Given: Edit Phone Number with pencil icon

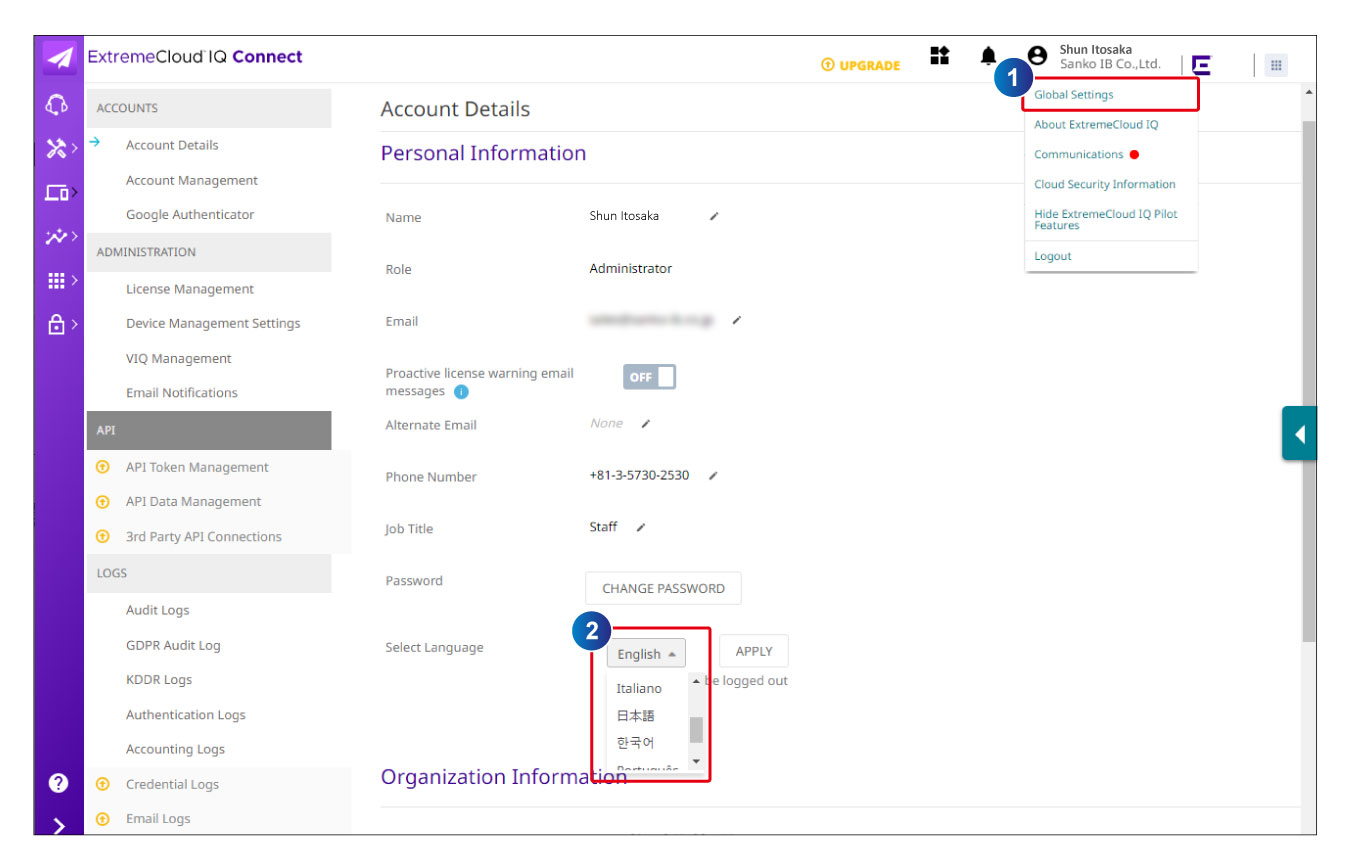Looking at the screenshot, I should tap(713, 476).
